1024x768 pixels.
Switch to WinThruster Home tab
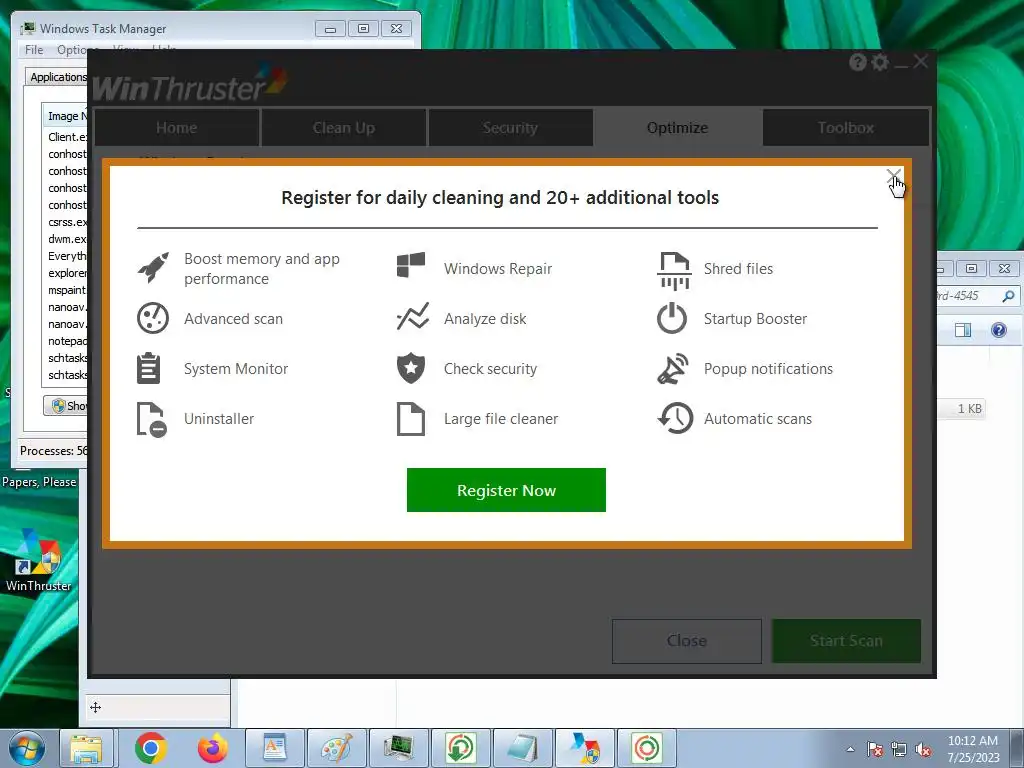(x=176, y=127)
